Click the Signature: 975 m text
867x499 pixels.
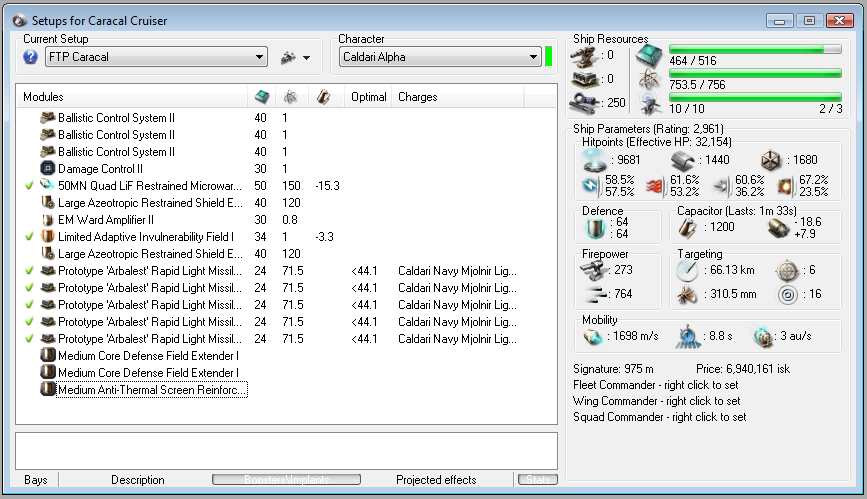[x=613, y=369]
